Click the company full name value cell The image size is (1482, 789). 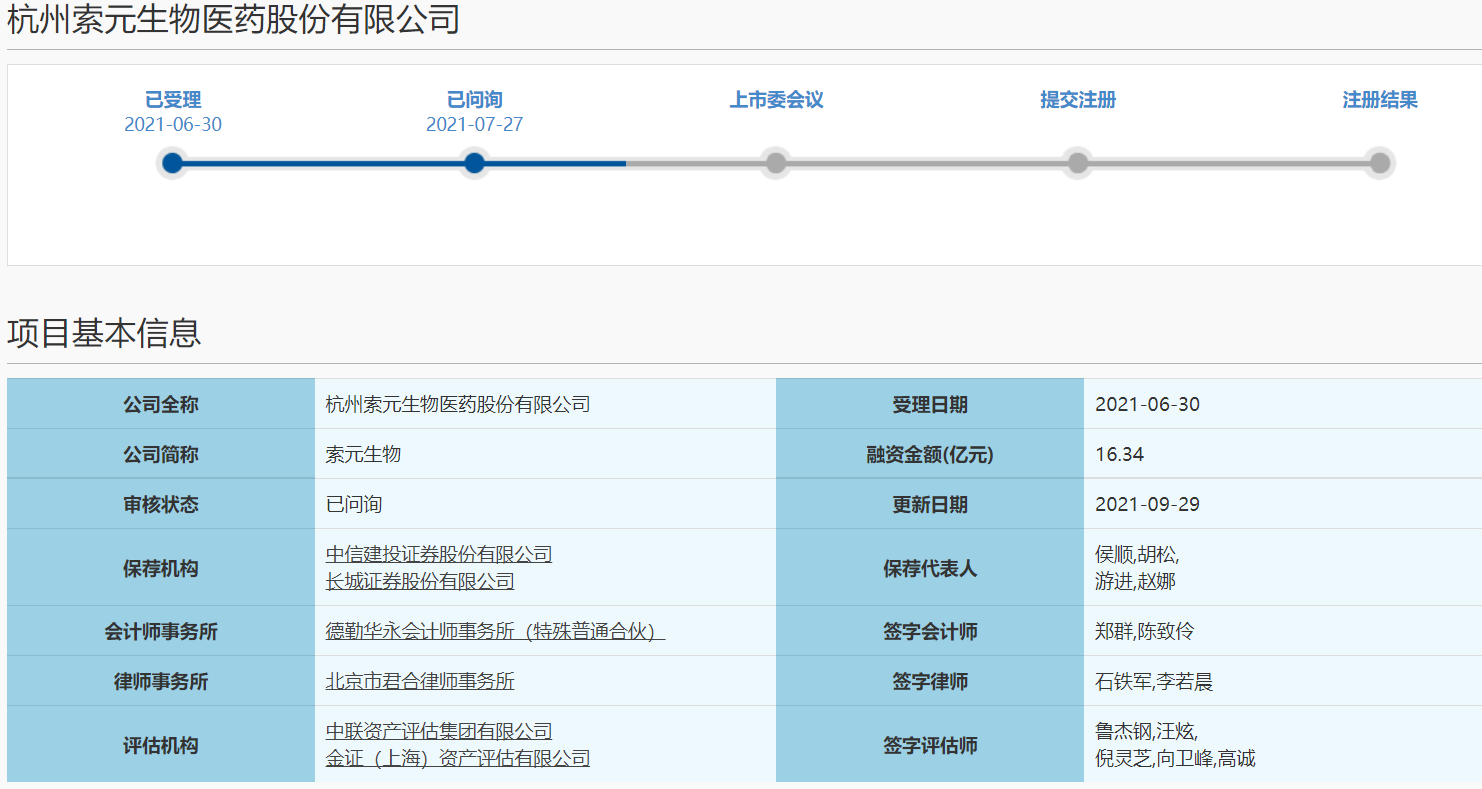(545, 404)
